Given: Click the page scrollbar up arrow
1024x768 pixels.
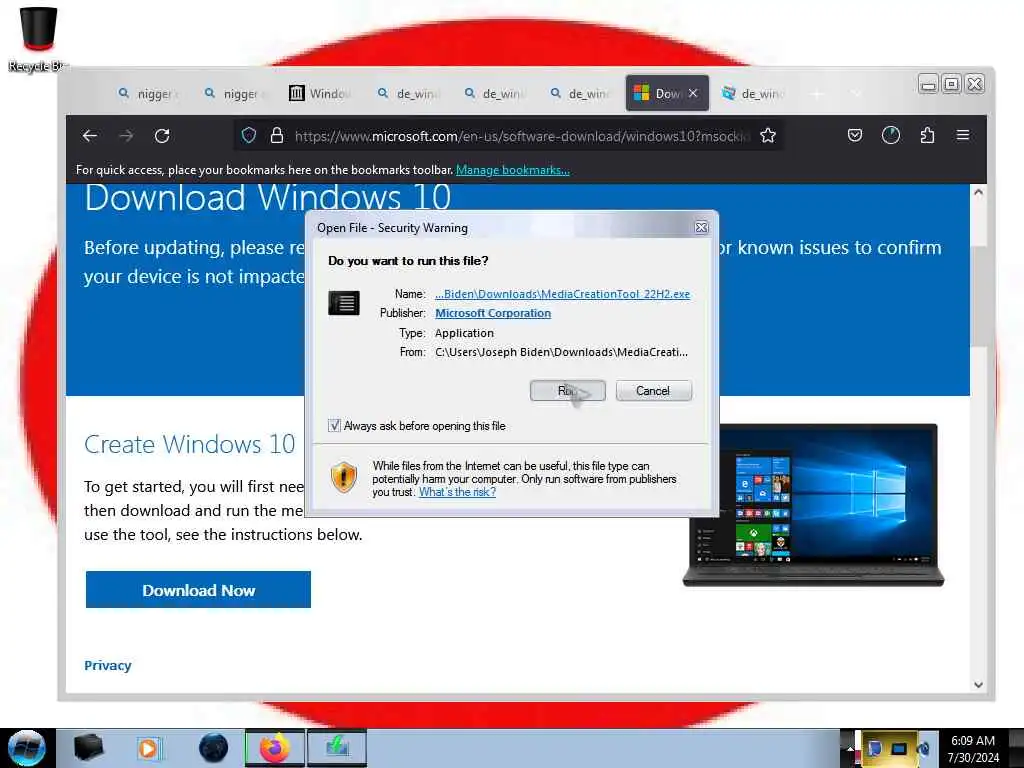Looking at the screenshot, I should point(978,193).
